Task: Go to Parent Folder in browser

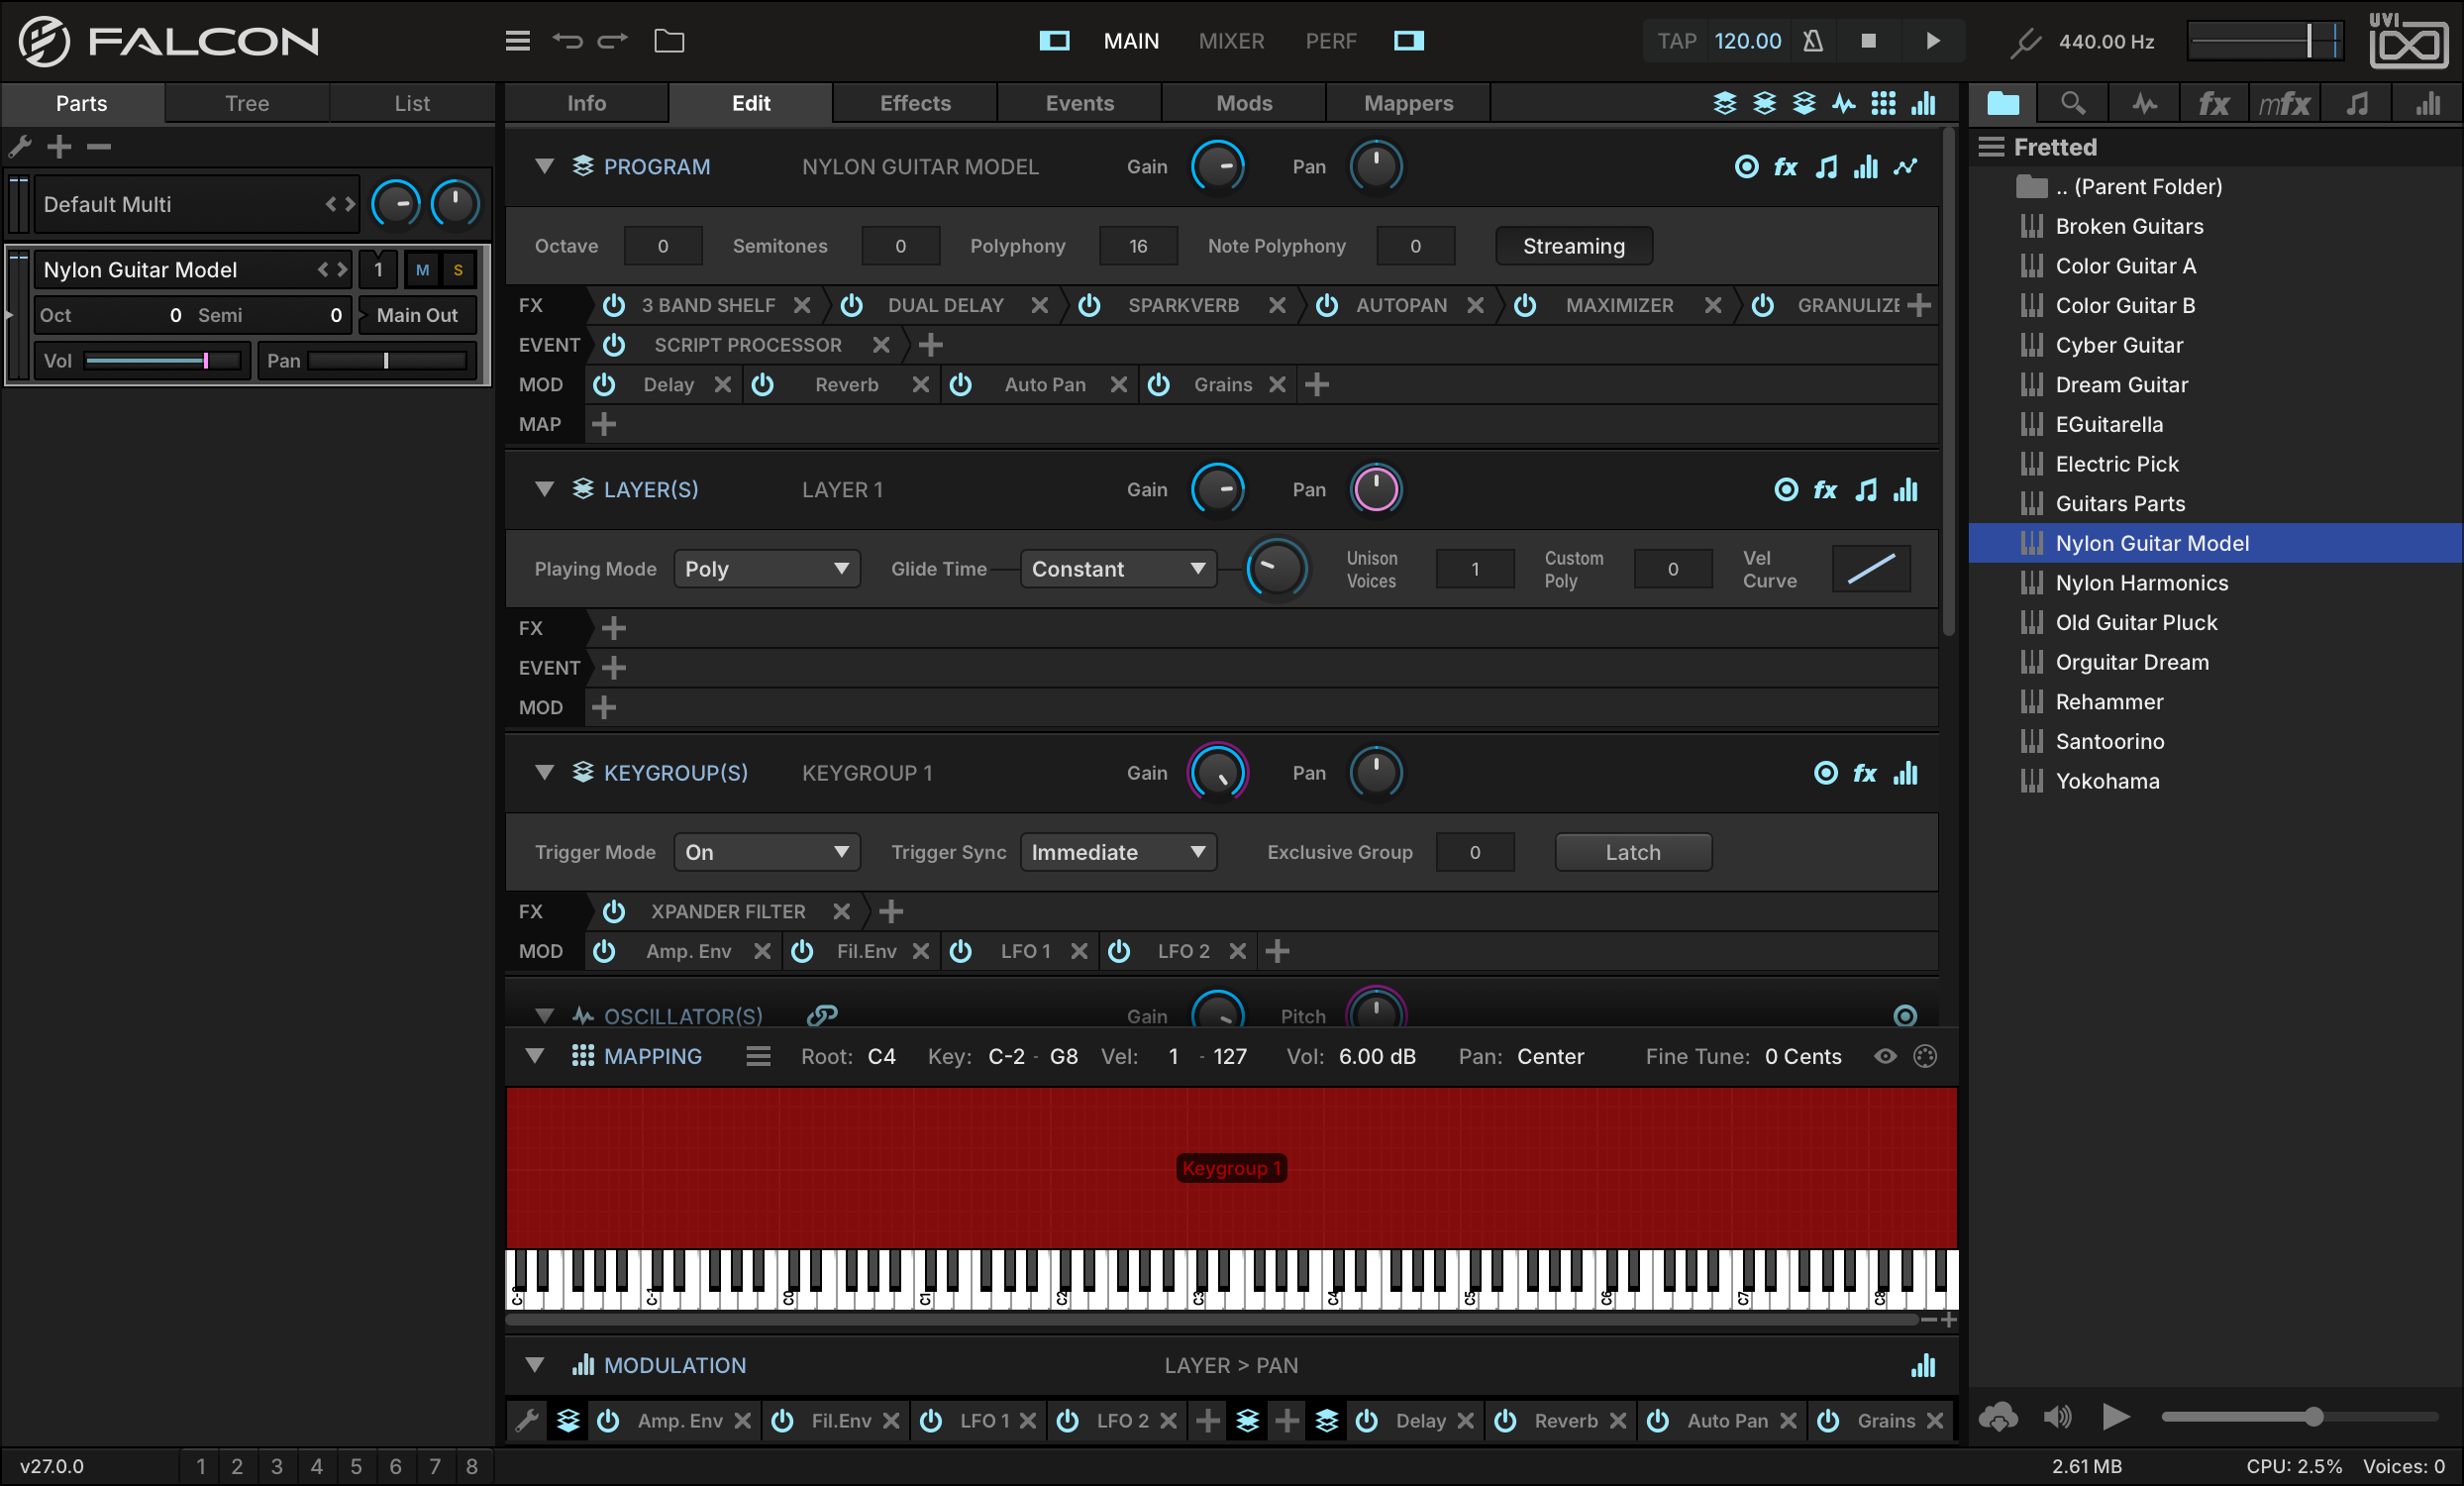Action: 2215,187
